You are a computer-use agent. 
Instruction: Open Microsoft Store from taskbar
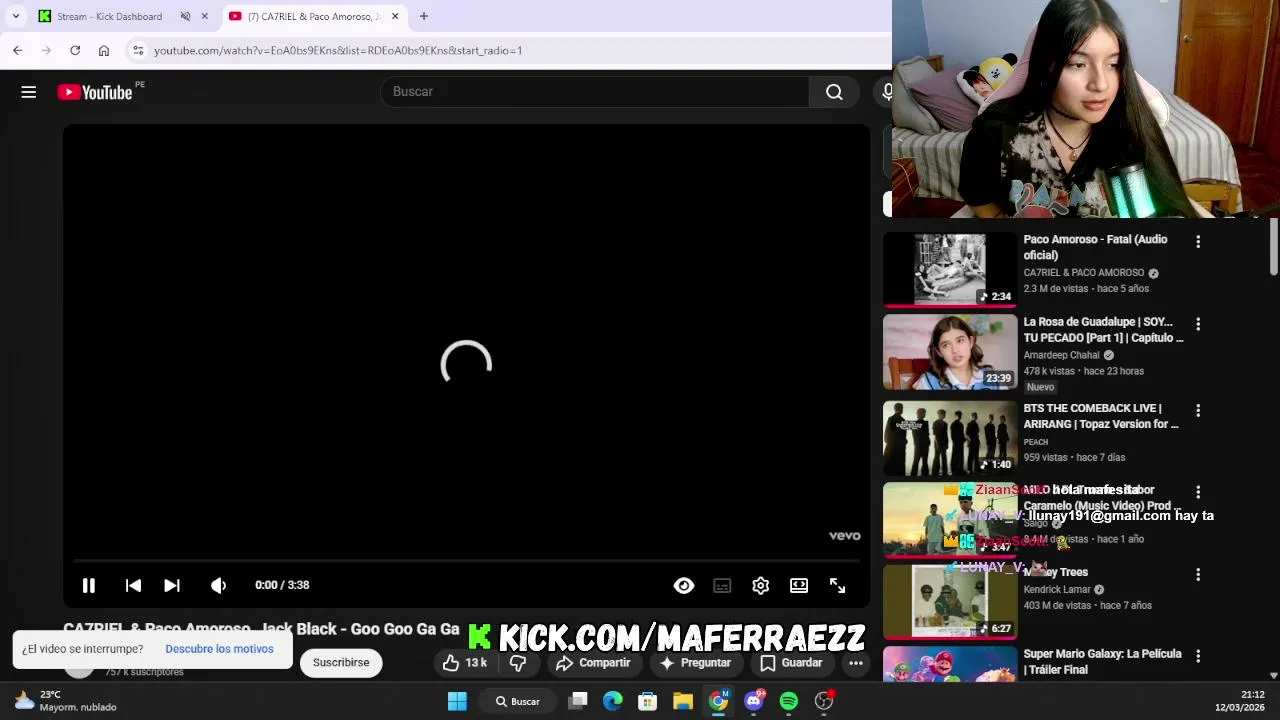[x=648, y=702]
